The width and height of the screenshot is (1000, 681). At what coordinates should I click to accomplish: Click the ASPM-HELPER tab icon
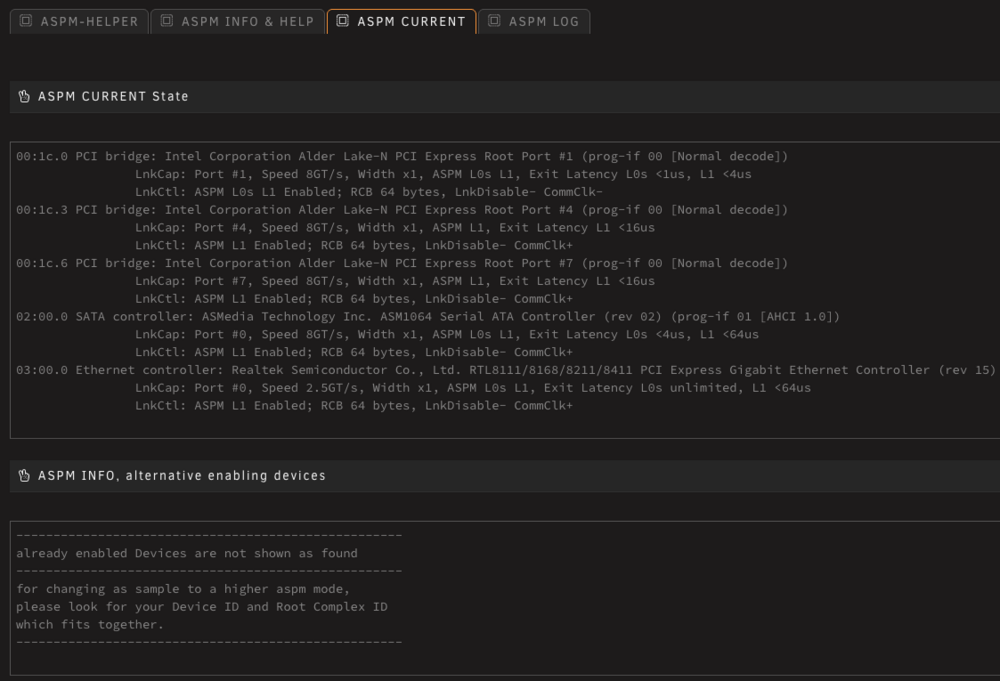(x=26, y=21)
